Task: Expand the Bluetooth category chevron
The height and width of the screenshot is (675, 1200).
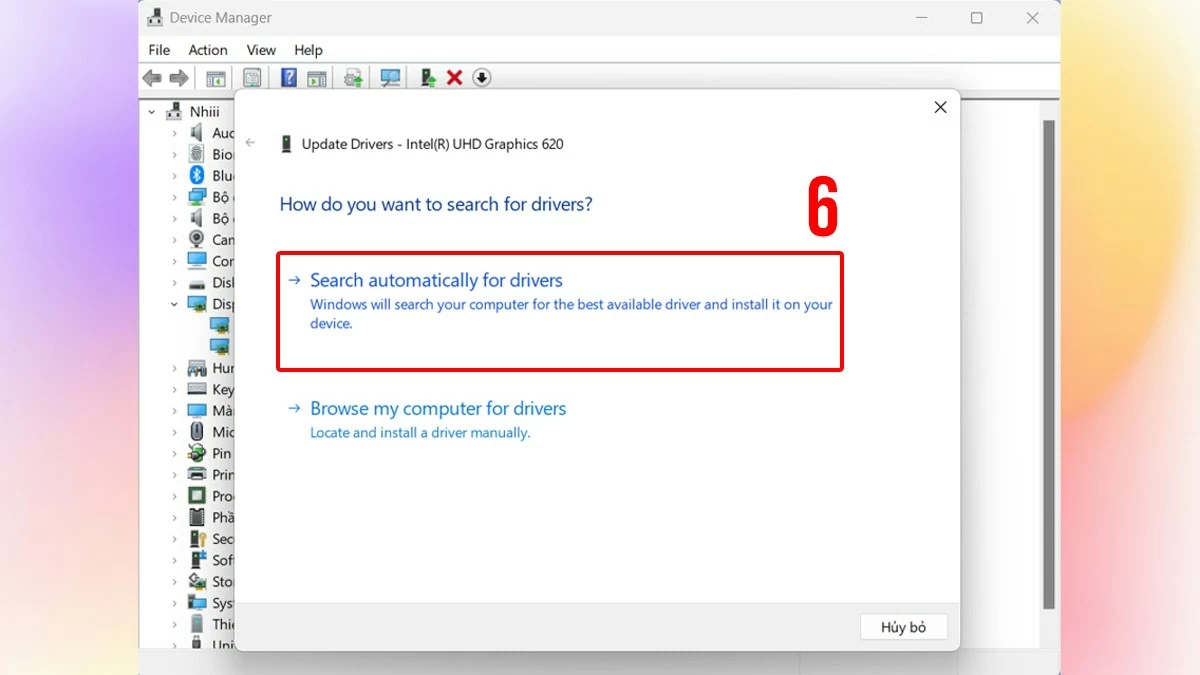Action: (175, 176)
